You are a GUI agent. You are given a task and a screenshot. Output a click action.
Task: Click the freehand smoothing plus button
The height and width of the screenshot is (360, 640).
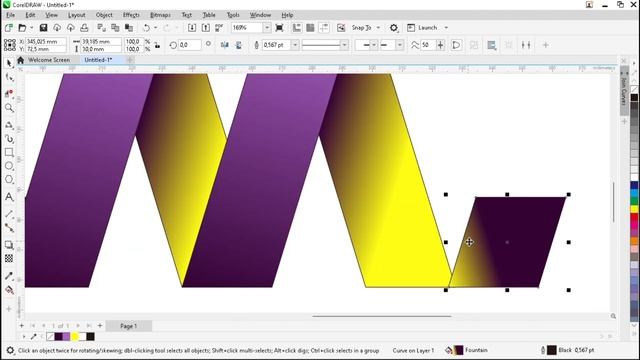440,45
